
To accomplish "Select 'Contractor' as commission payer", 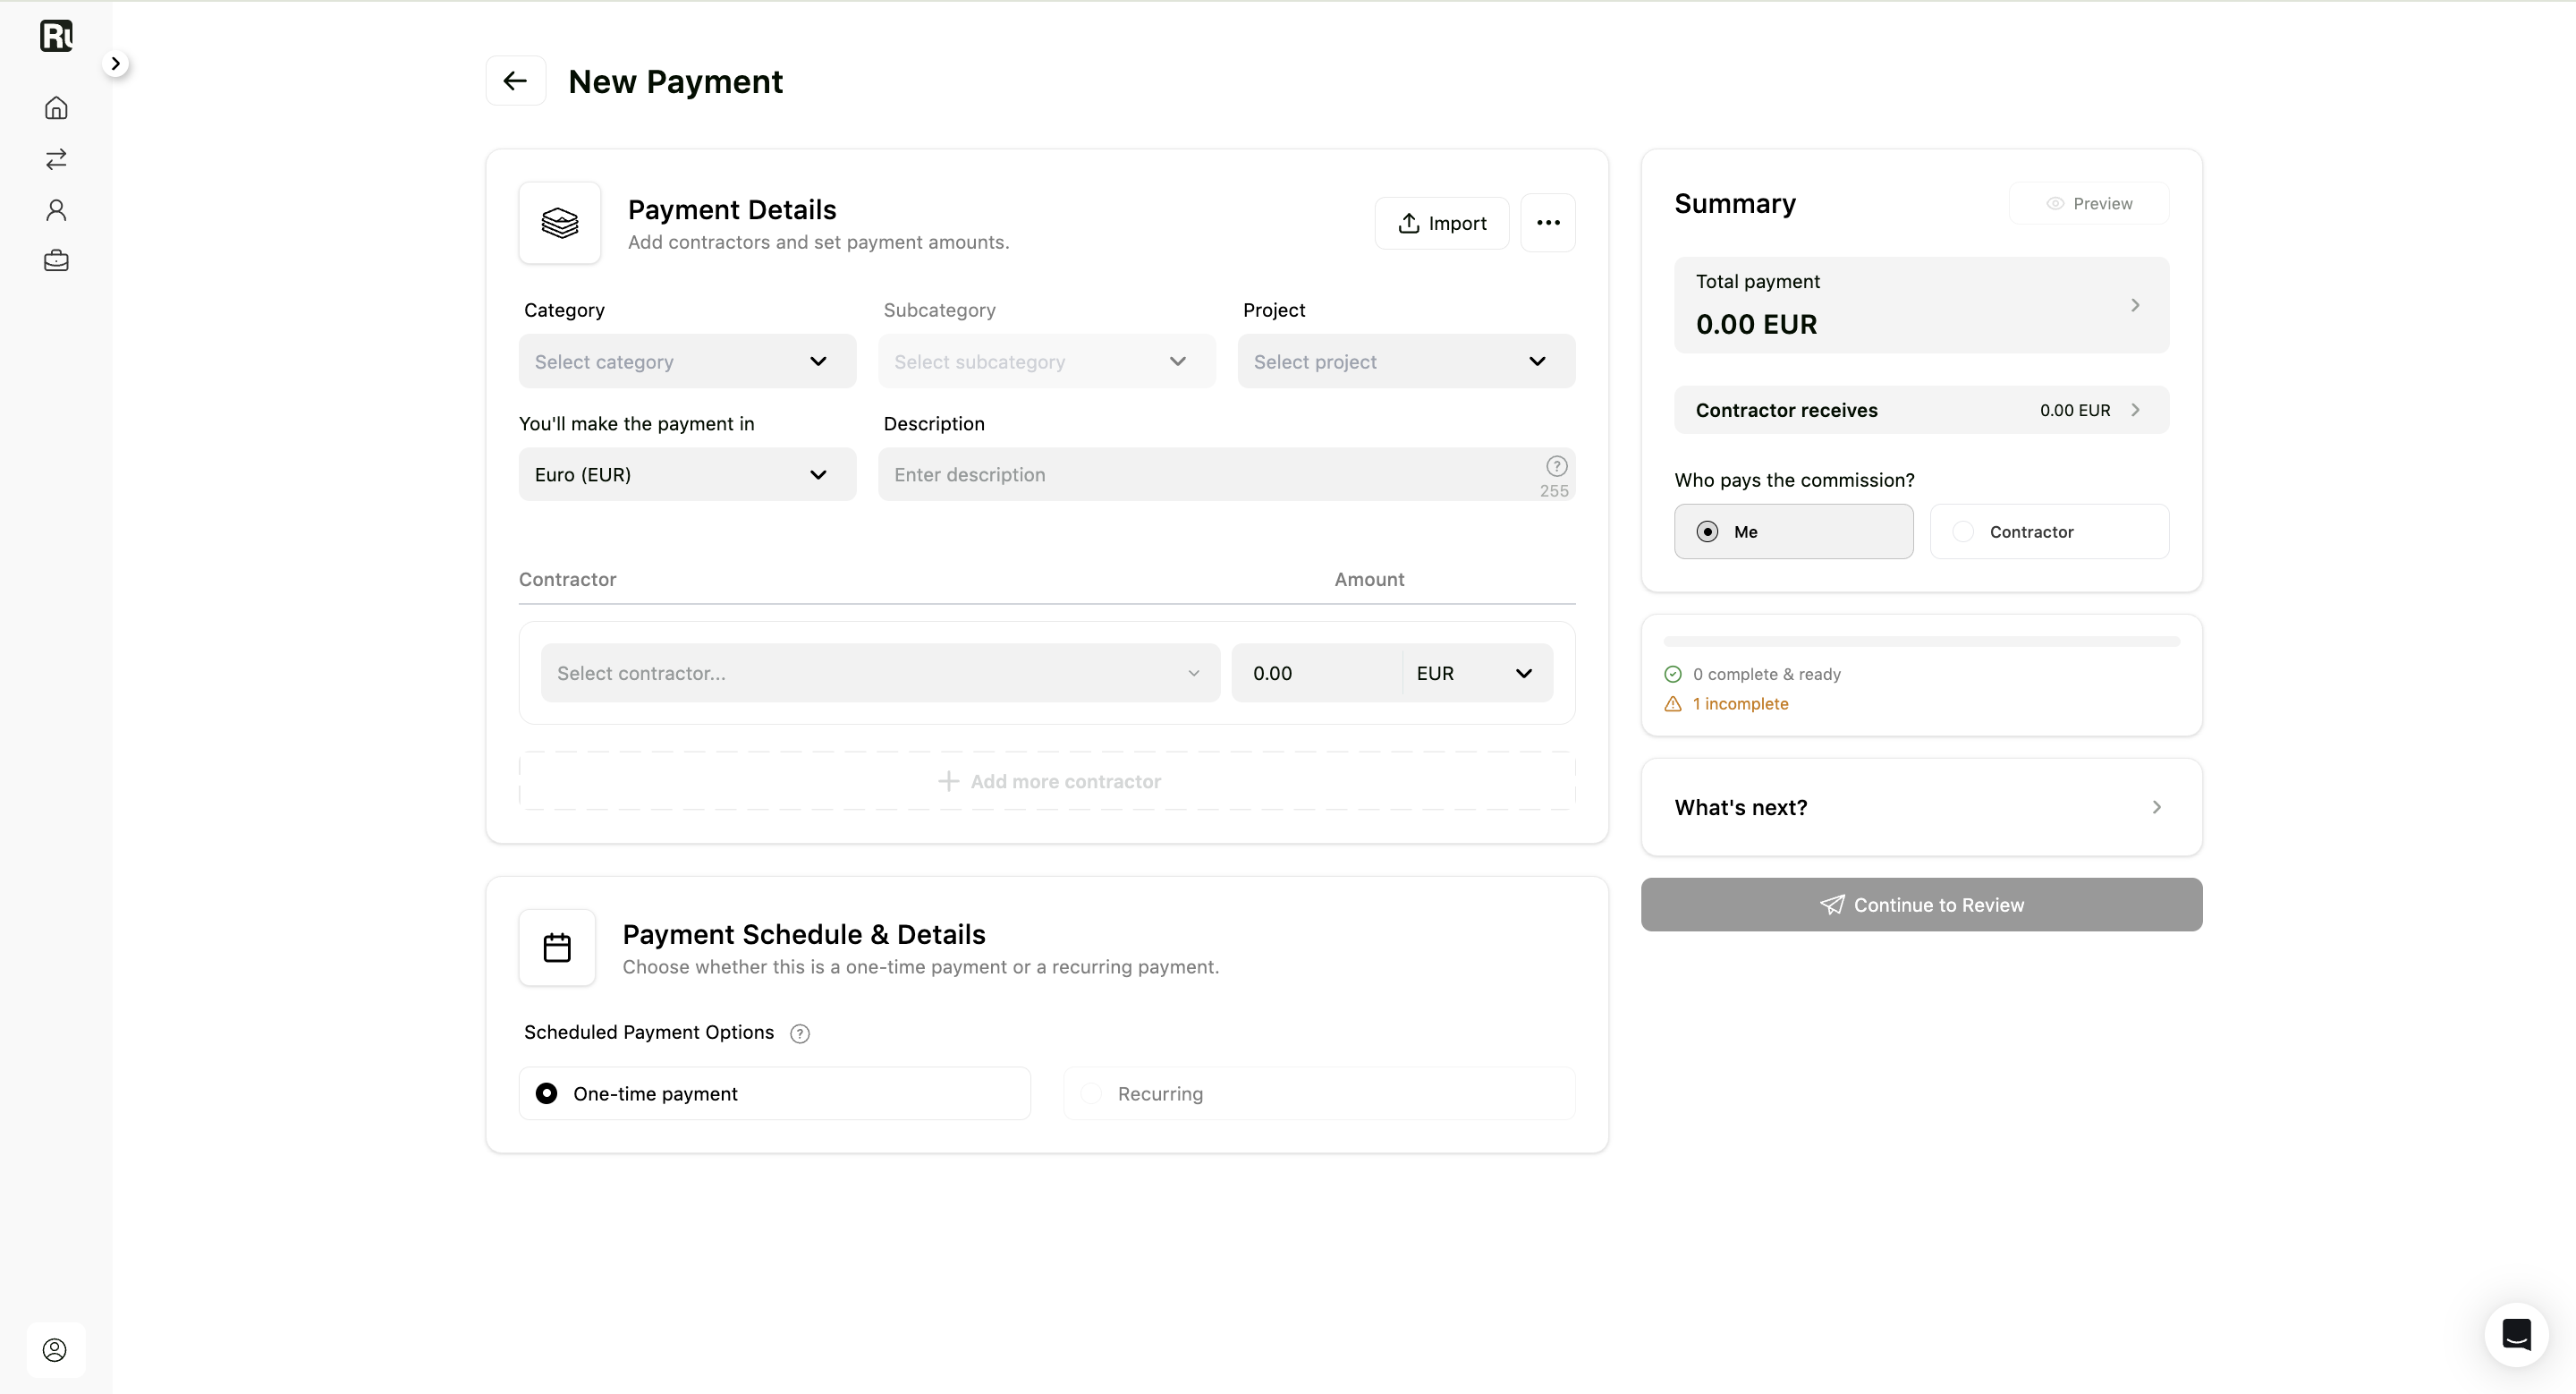I will click(2049, 532).
